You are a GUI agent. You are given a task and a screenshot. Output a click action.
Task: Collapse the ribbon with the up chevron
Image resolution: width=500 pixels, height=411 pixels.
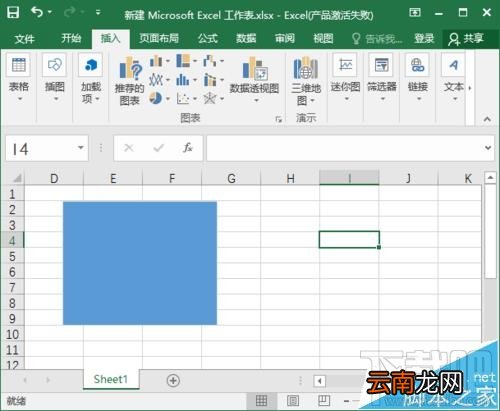pyautogui.click(x=487, y=119)
